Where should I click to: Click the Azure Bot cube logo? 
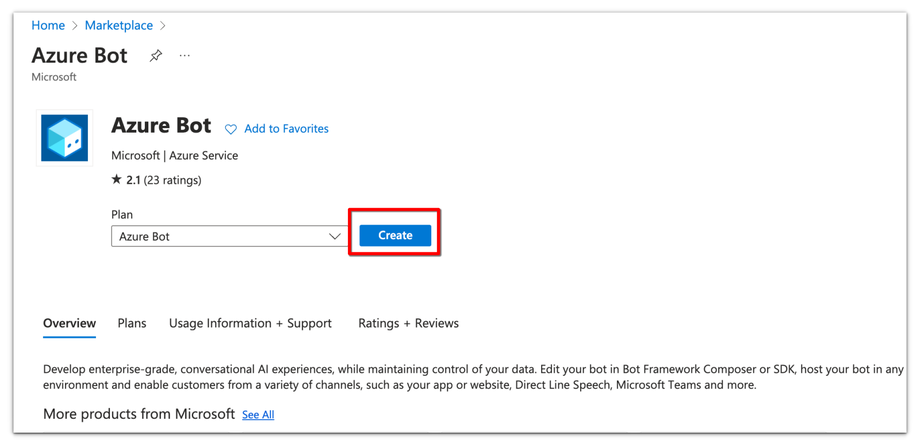(x=65, y=138)
